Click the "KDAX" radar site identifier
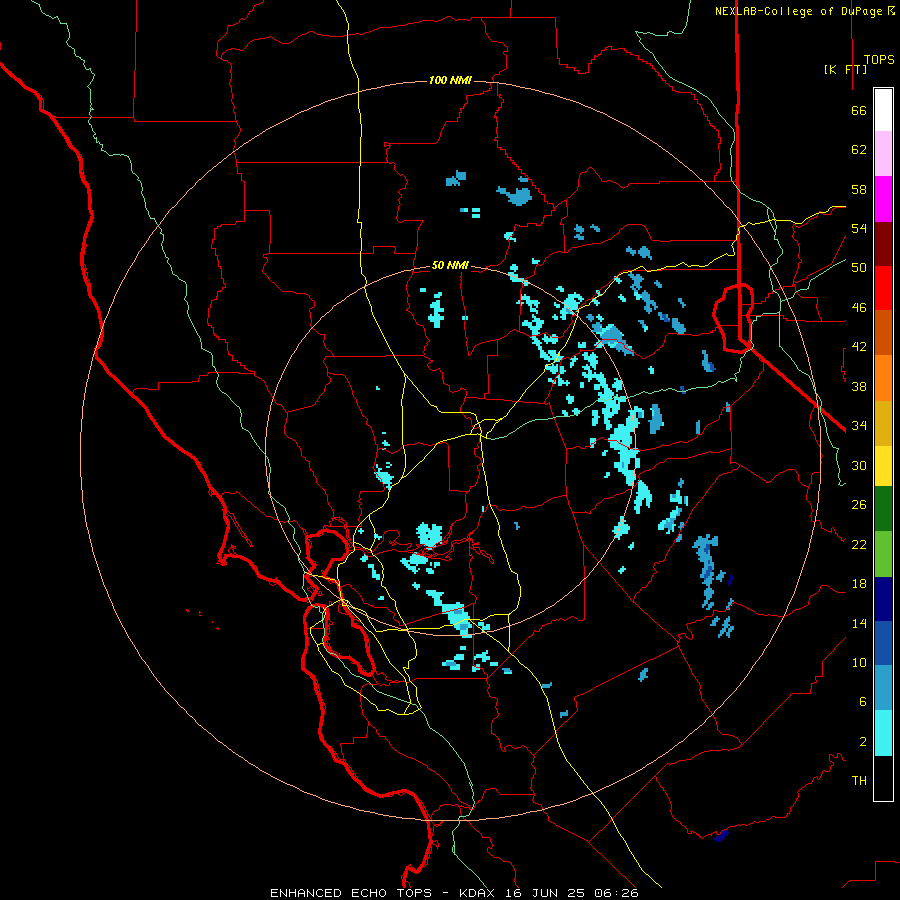 coord(479,893)
